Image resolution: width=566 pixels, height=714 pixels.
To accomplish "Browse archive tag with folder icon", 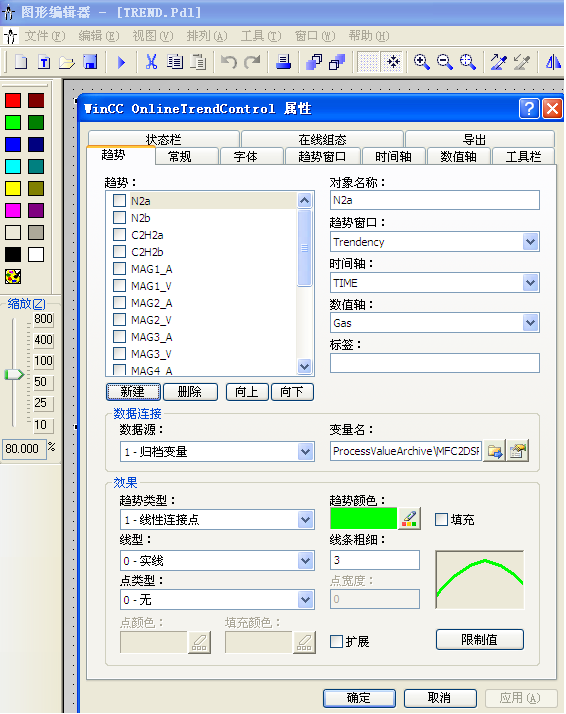I will 494,451.
